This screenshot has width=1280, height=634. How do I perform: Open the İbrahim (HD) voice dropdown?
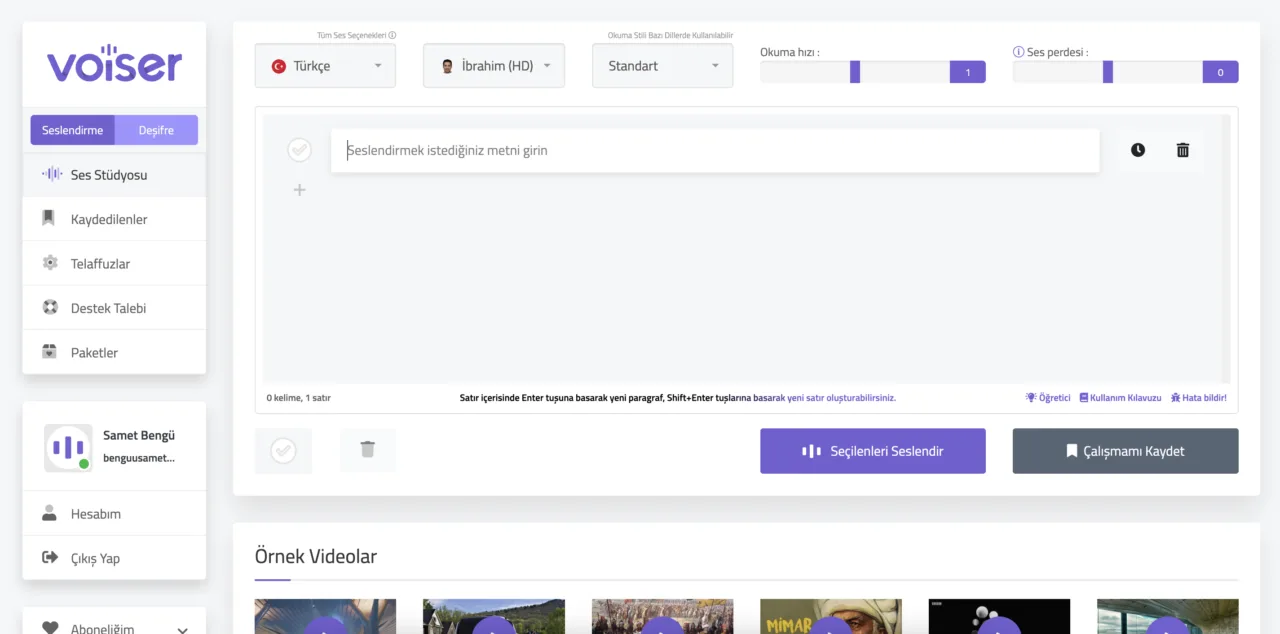click(x=494, y=66)
